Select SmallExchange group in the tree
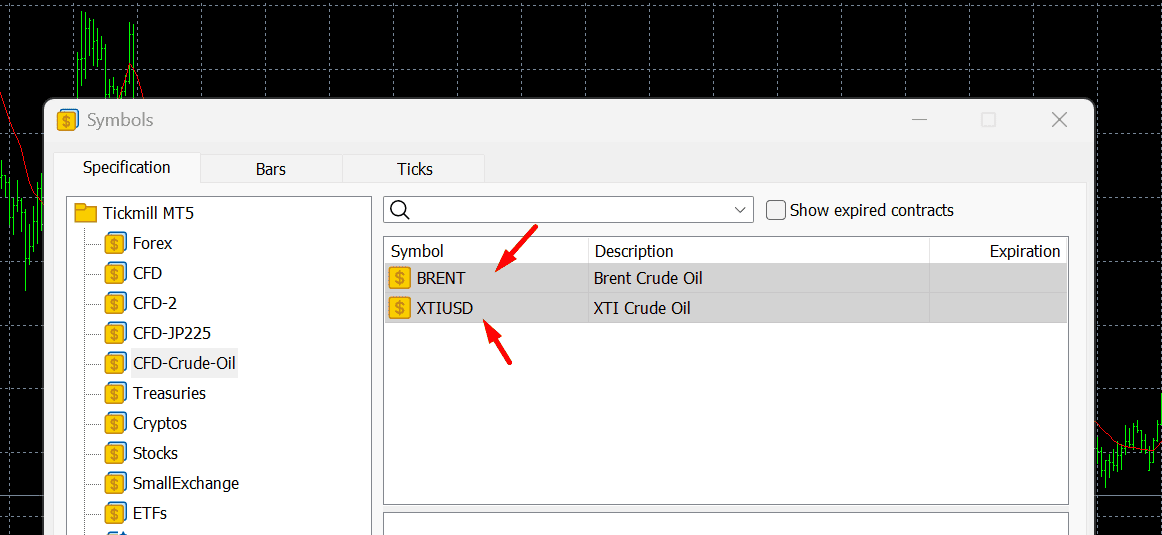 pos(186,483)
